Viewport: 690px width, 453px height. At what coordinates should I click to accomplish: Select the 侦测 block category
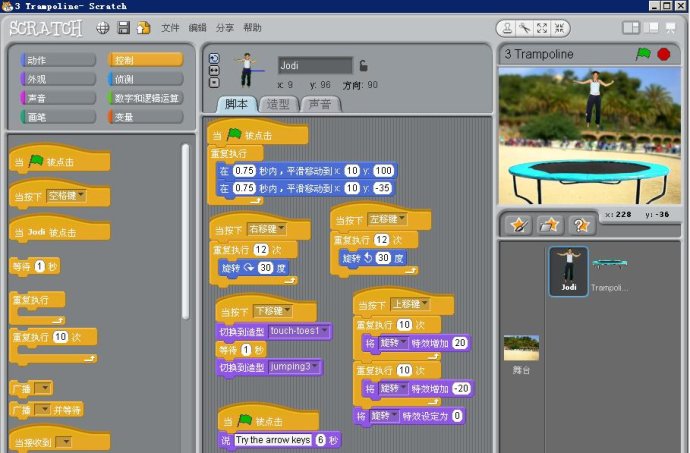pyautogui.click(x=145, y=79)
